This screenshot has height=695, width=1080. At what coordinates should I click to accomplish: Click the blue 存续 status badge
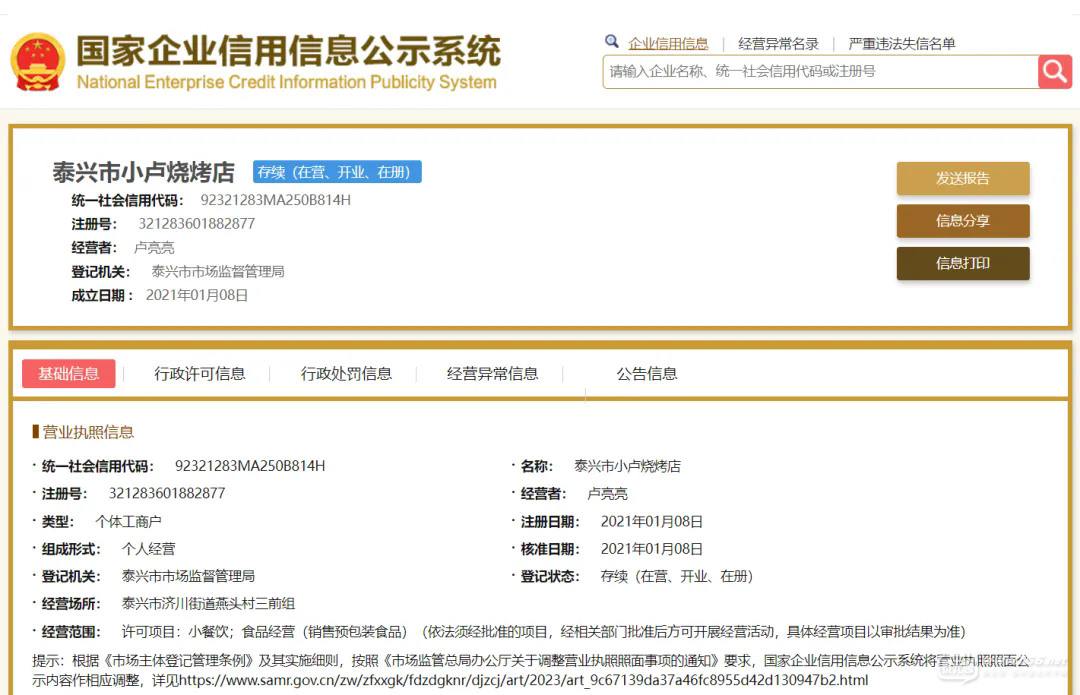pos(337,172)
